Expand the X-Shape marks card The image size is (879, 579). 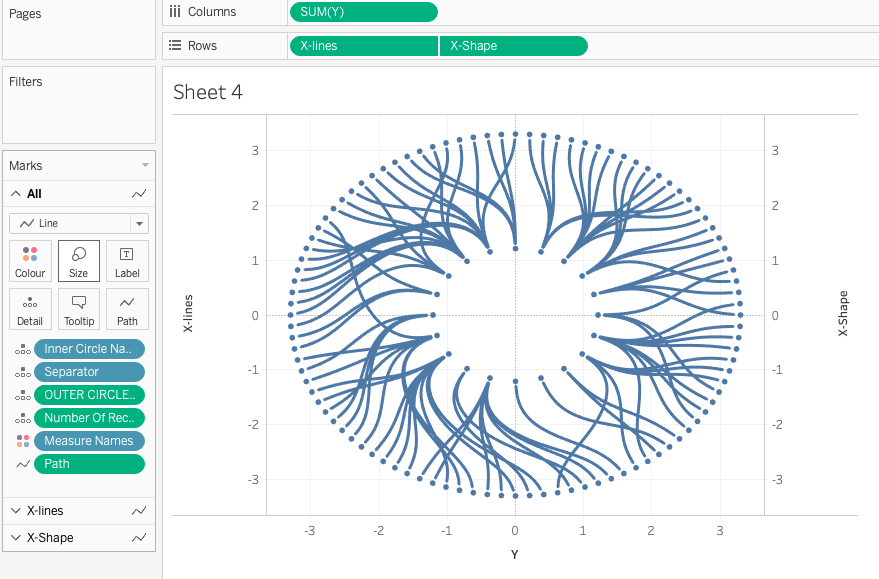point(15,537)
